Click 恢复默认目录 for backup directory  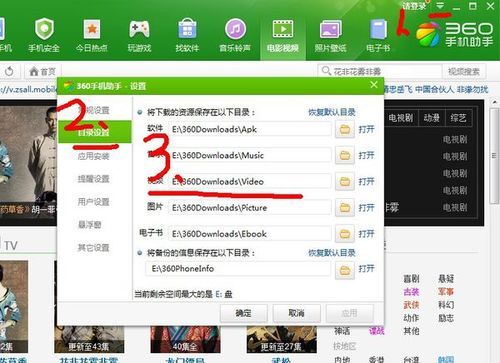click(x=332, y=253)
